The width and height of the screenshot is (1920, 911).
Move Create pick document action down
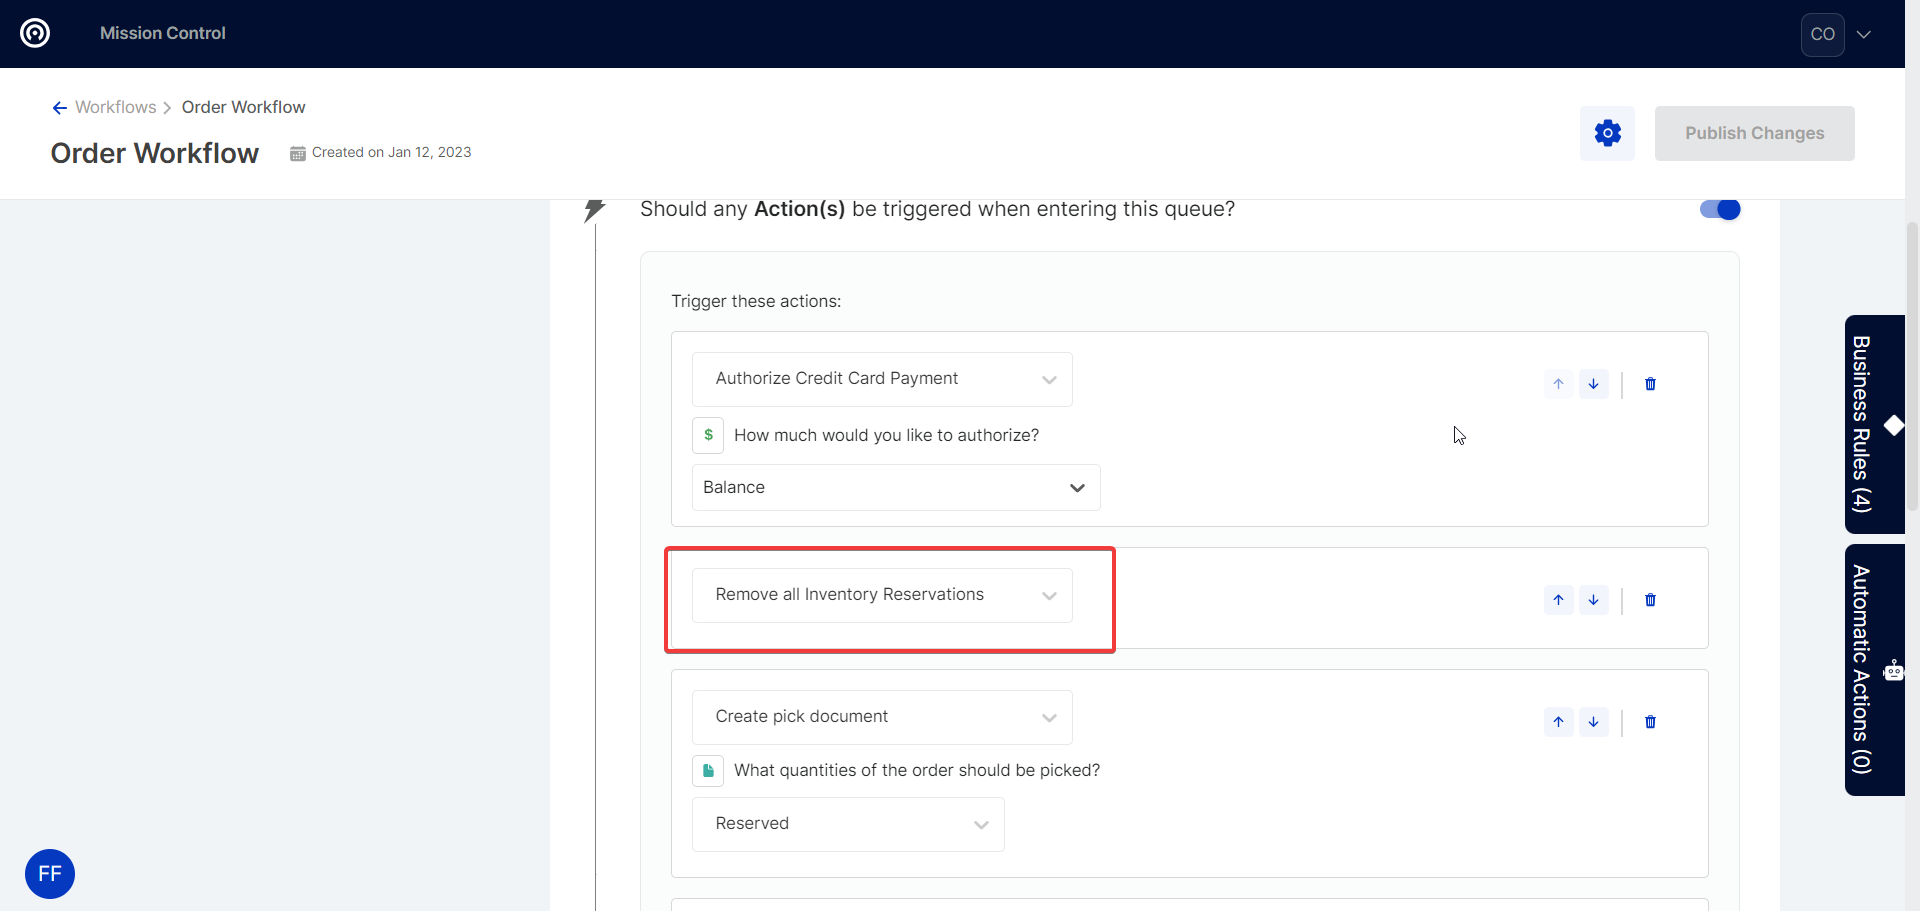coord(1593,722)
